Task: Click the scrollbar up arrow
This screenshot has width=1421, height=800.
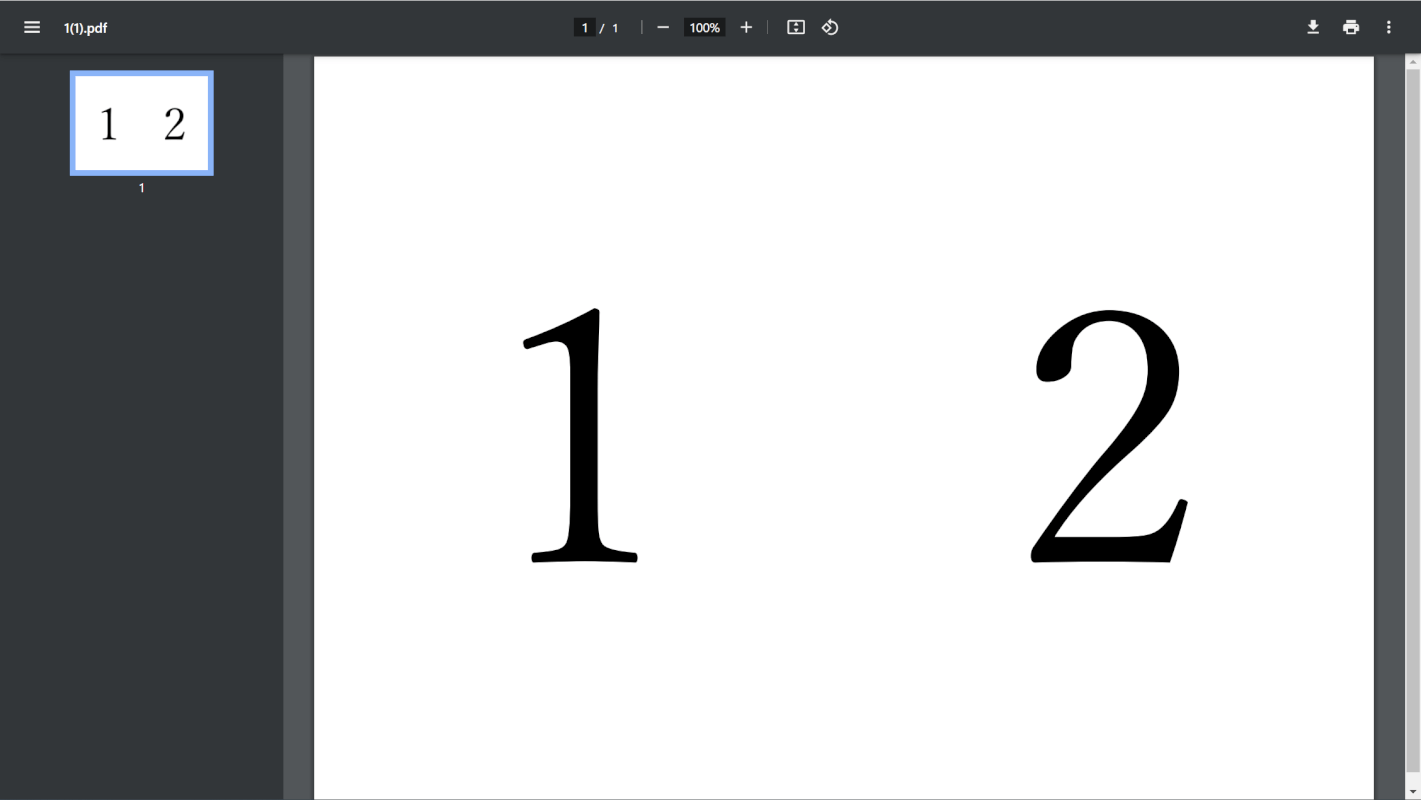Action: 1413,62
